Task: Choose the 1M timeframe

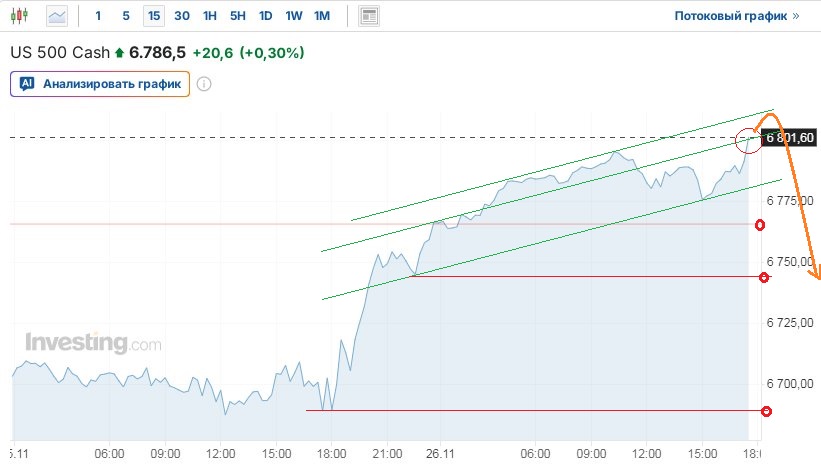Action: (x=321, y=16)
